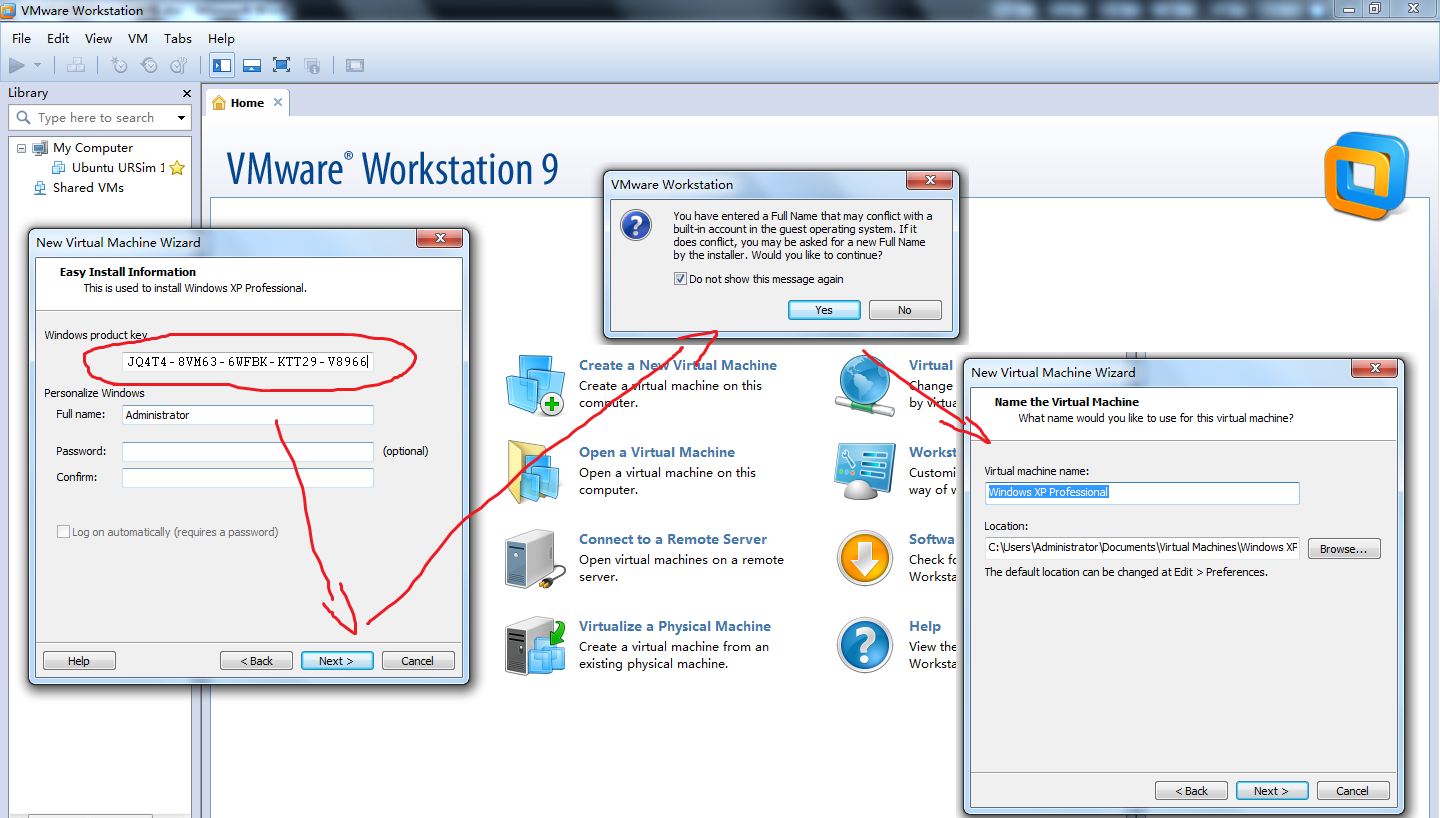Open the Snapshot Manager toolbar icon

click(x=179, y=65)
